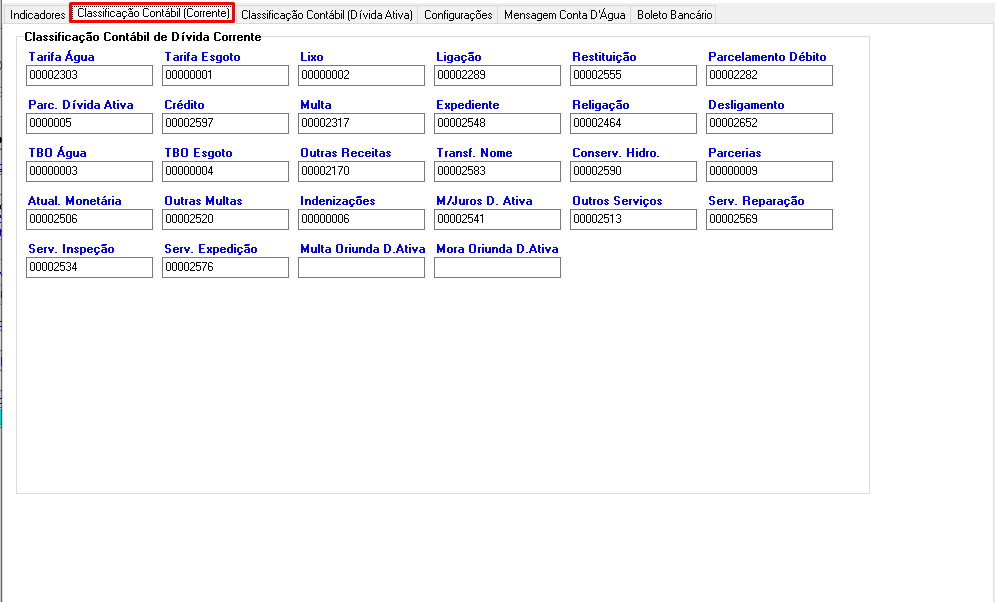Focus the empty Mora Oriunda D.Ativa field
The height and width of the screenshot is (602, 995).
[497, 268]
